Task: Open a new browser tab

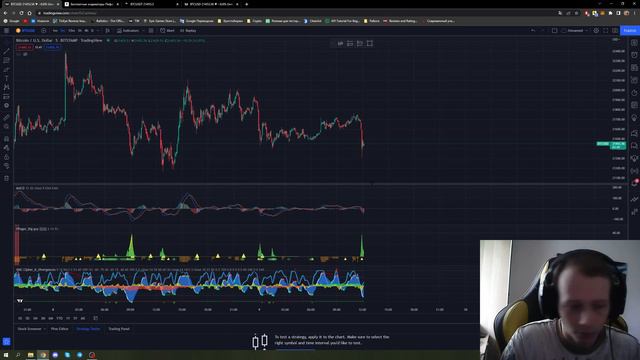Action: point(246,4)
